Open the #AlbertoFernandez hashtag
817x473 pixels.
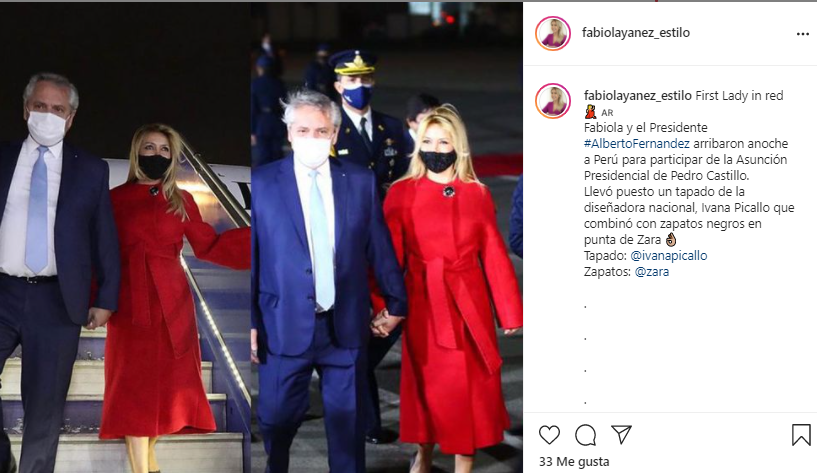637,144
